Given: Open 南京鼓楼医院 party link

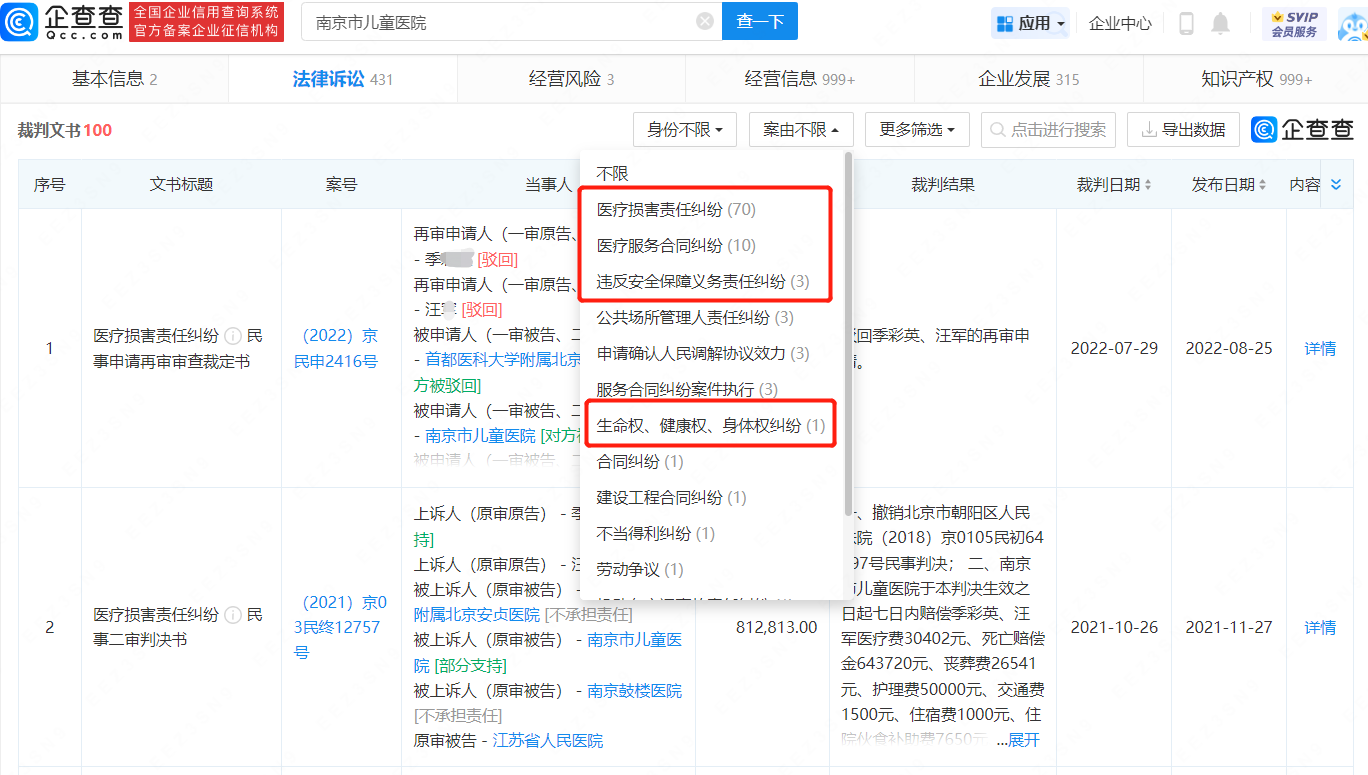Looking at the screenshot, I should (x=634, y=690).
